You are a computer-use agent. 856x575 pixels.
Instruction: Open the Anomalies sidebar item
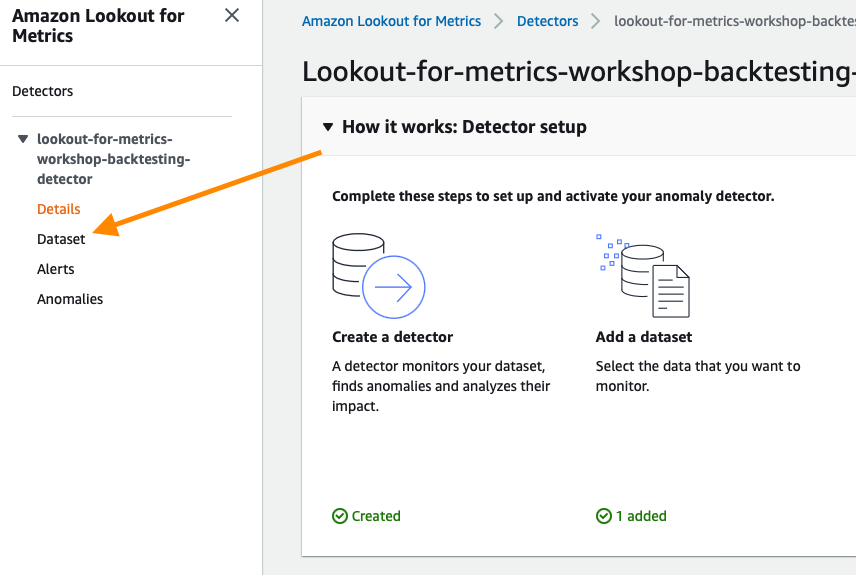(x=70, y=299)
